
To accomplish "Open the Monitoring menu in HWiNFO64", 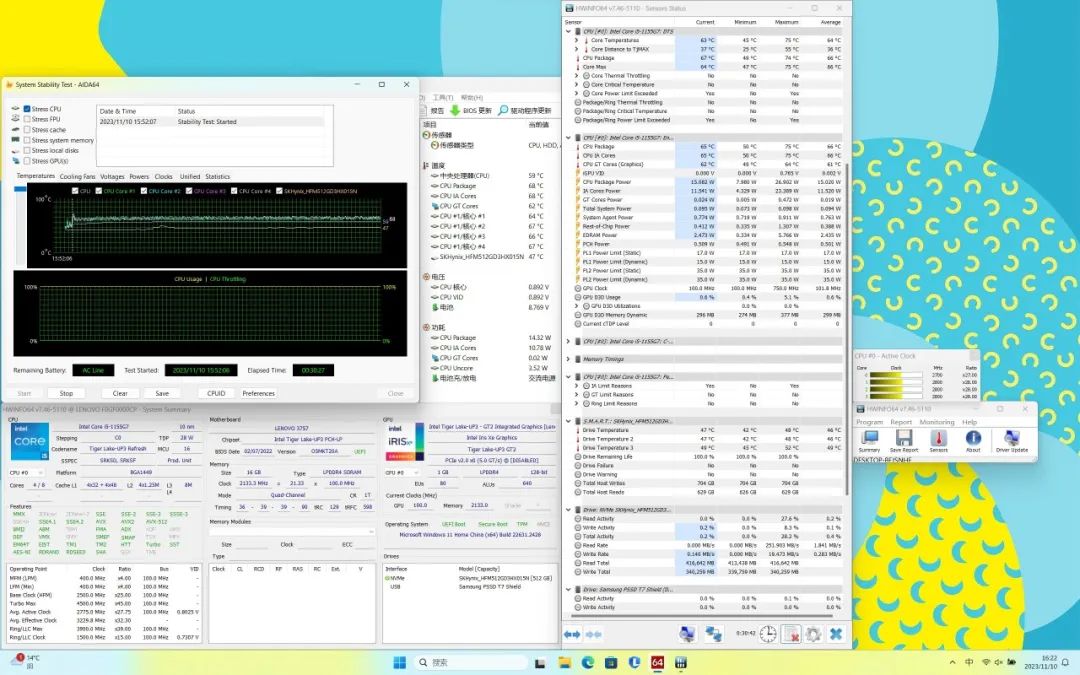I will tap(937, 422).
